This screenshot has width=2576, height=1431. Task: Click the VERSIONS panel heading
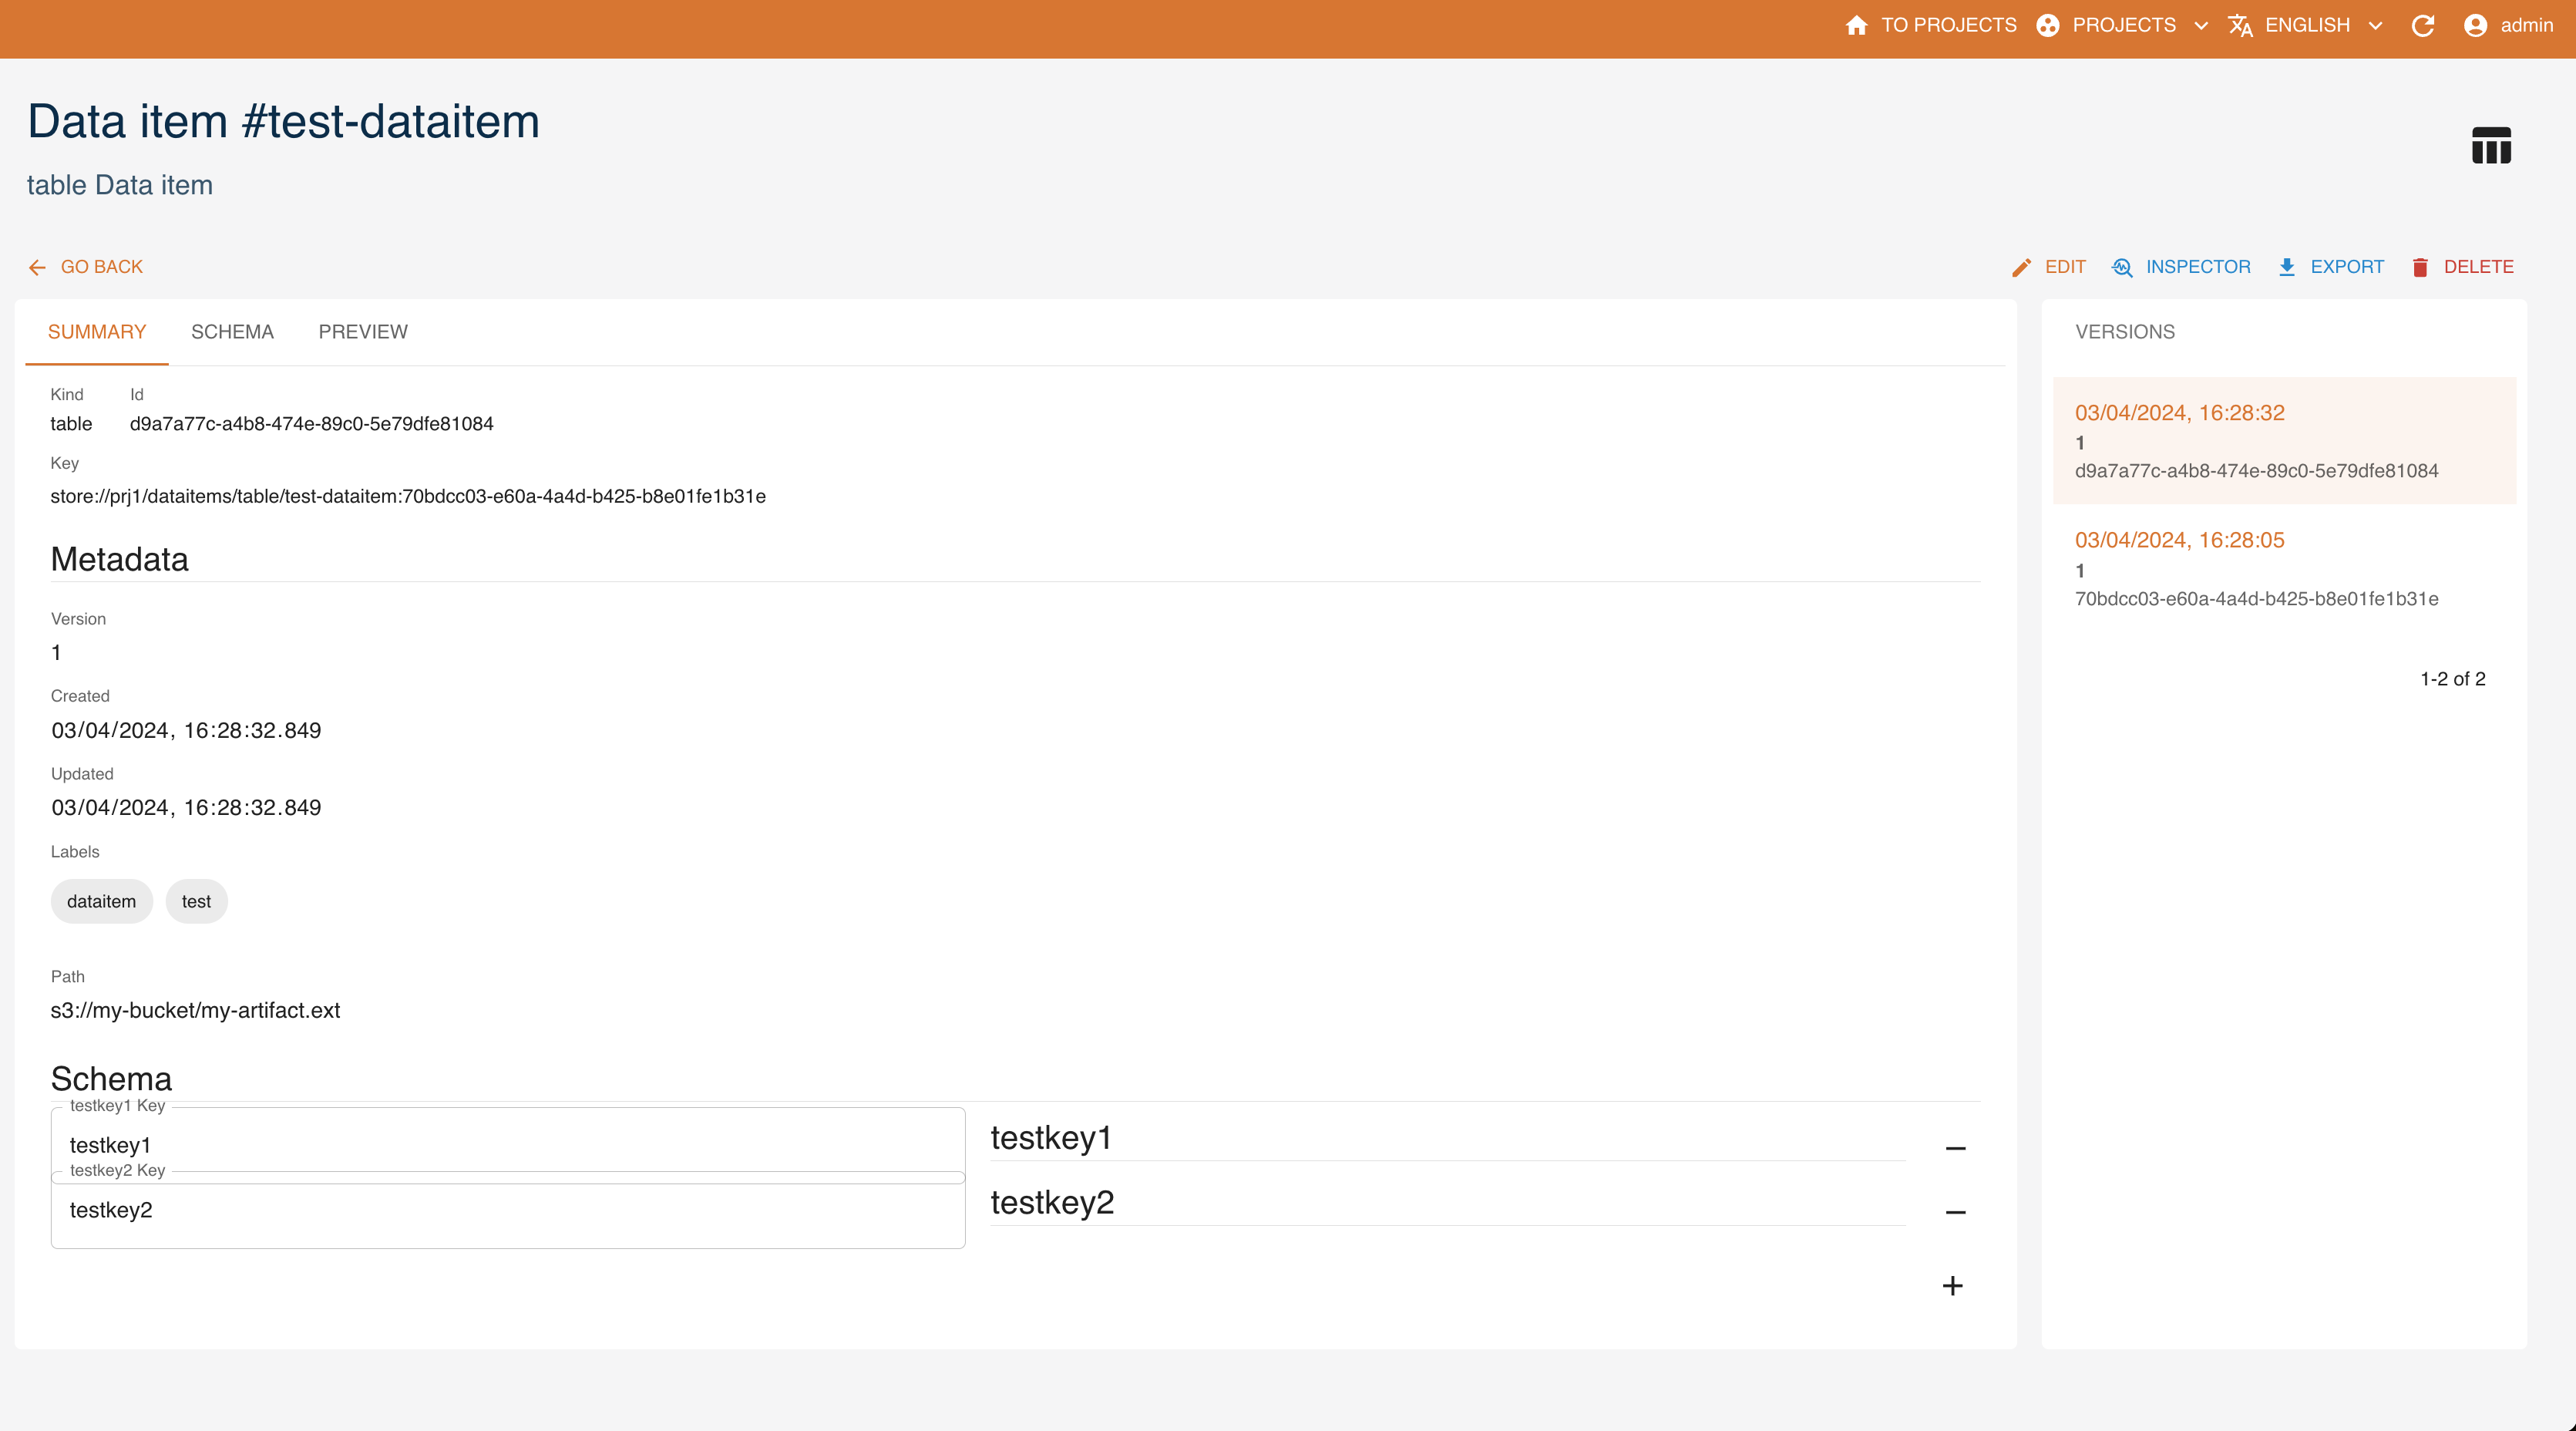pyautogui.click(x=2124, y=332)
